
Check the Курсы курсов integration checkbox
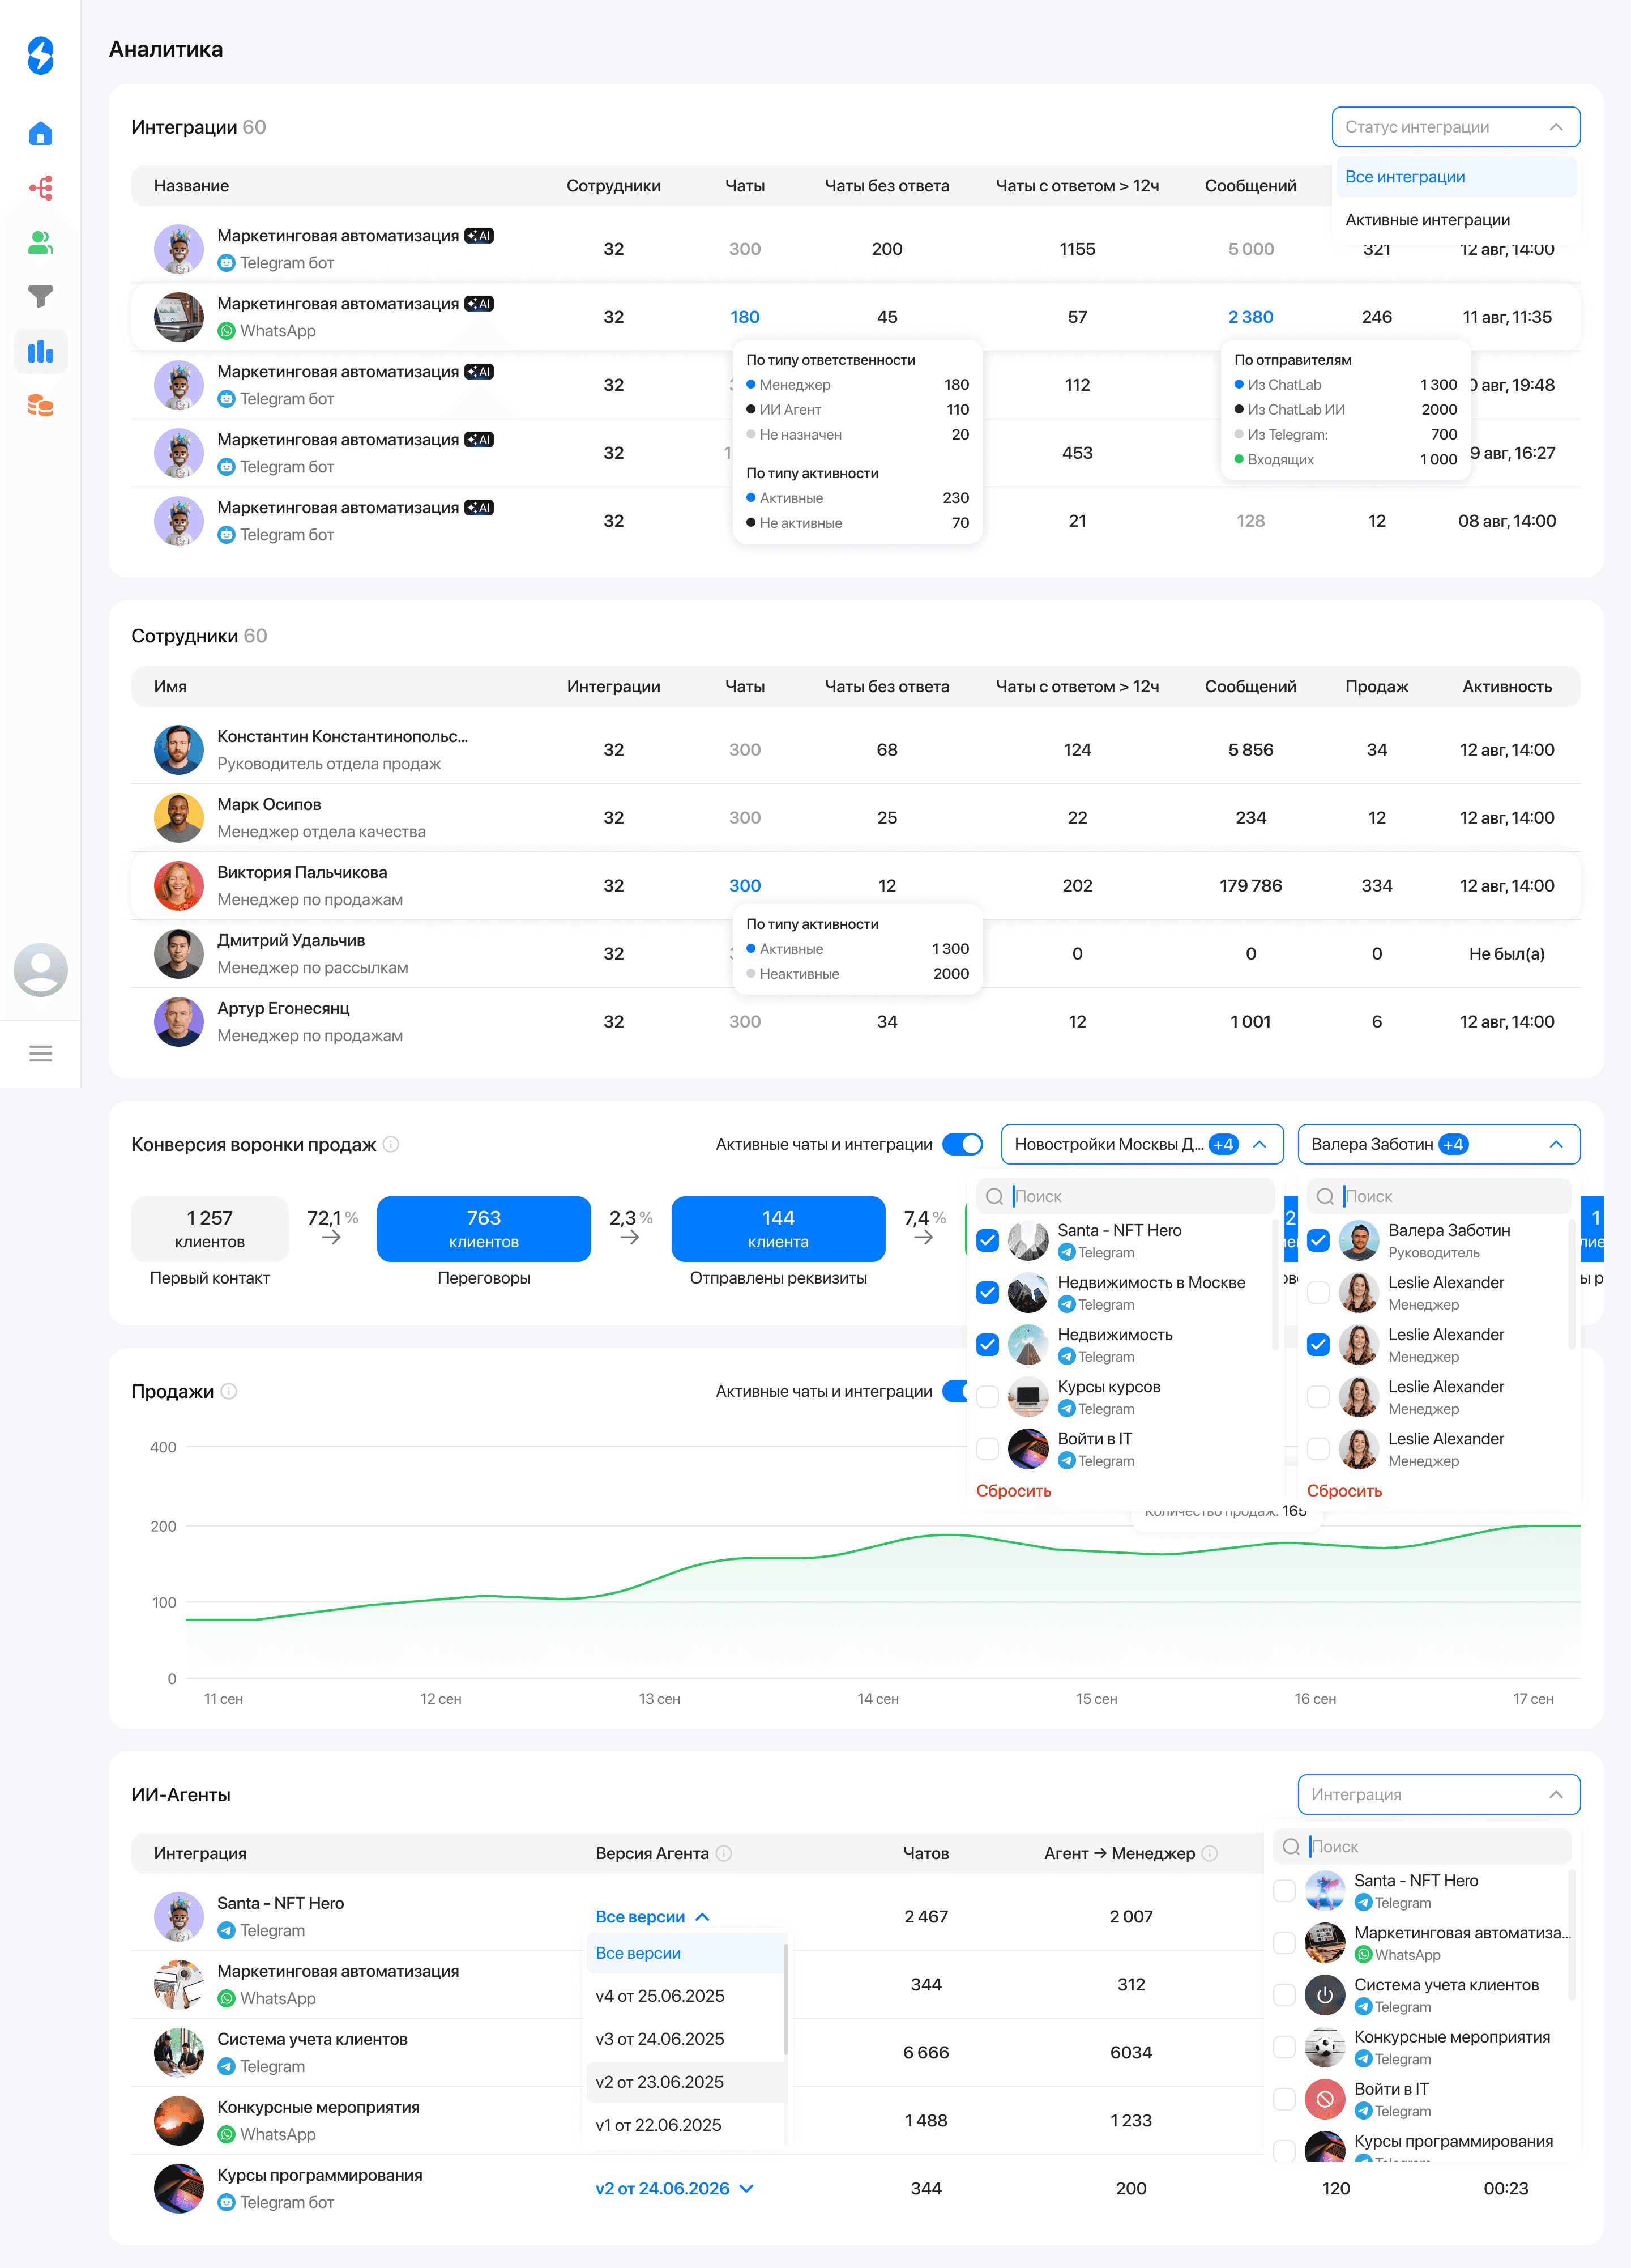pyautogui.click(x=987, y=1396)
